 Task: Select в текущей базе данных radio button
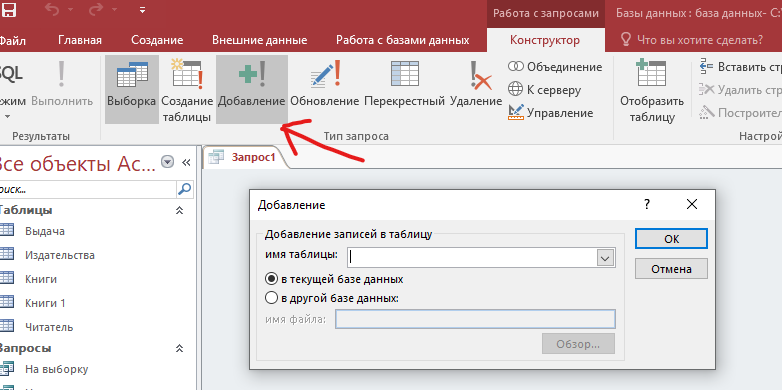click(x=271, y=279)
